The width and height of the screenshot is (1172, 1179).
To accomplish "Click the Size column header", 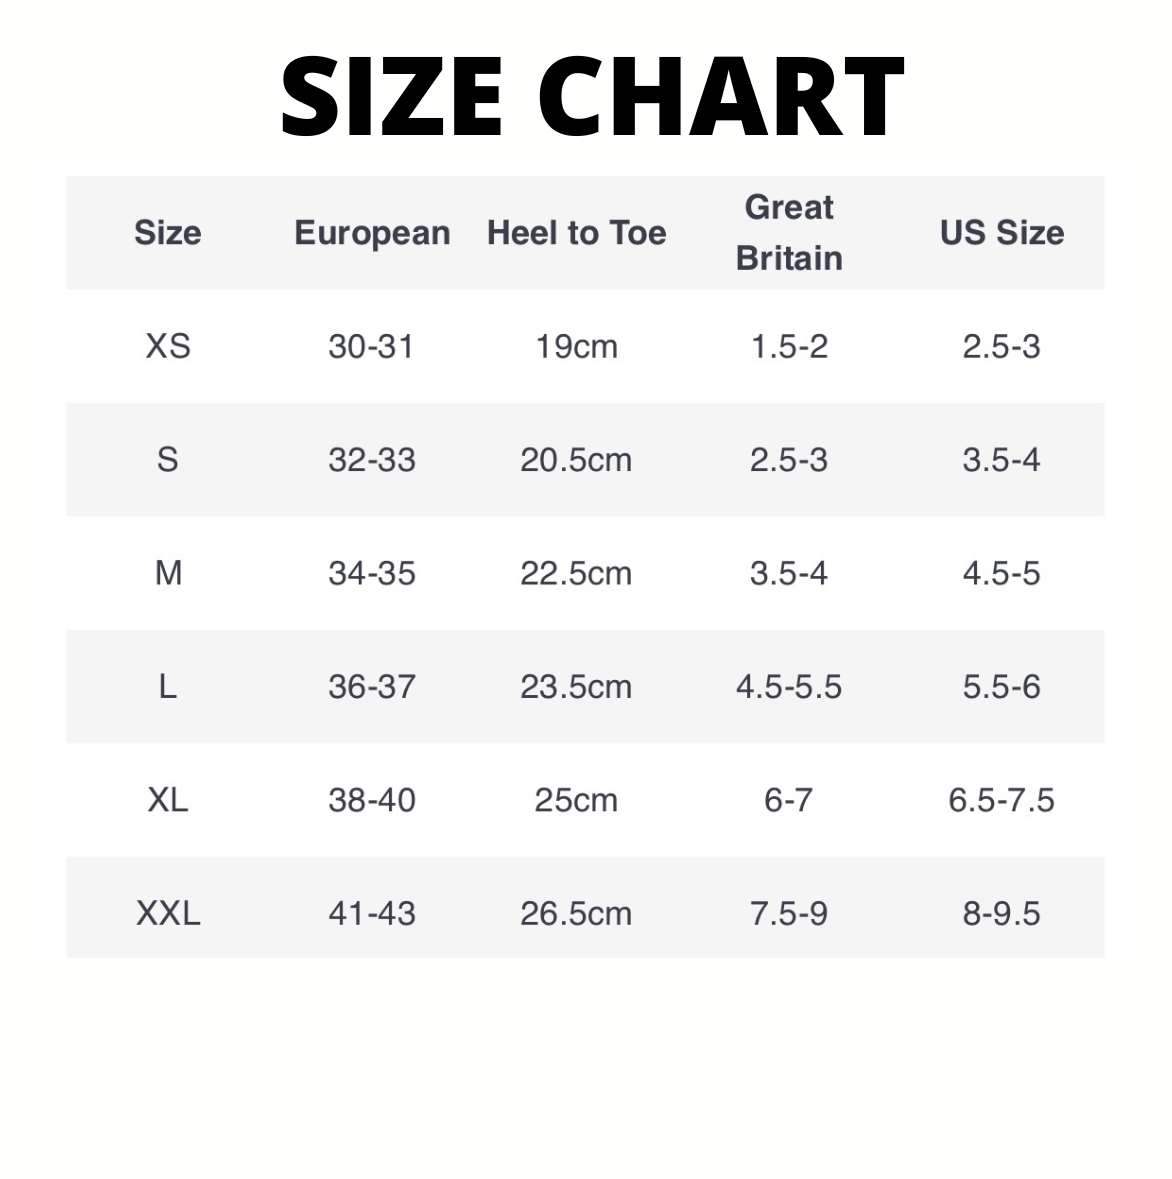I will (x=168, y=233).
